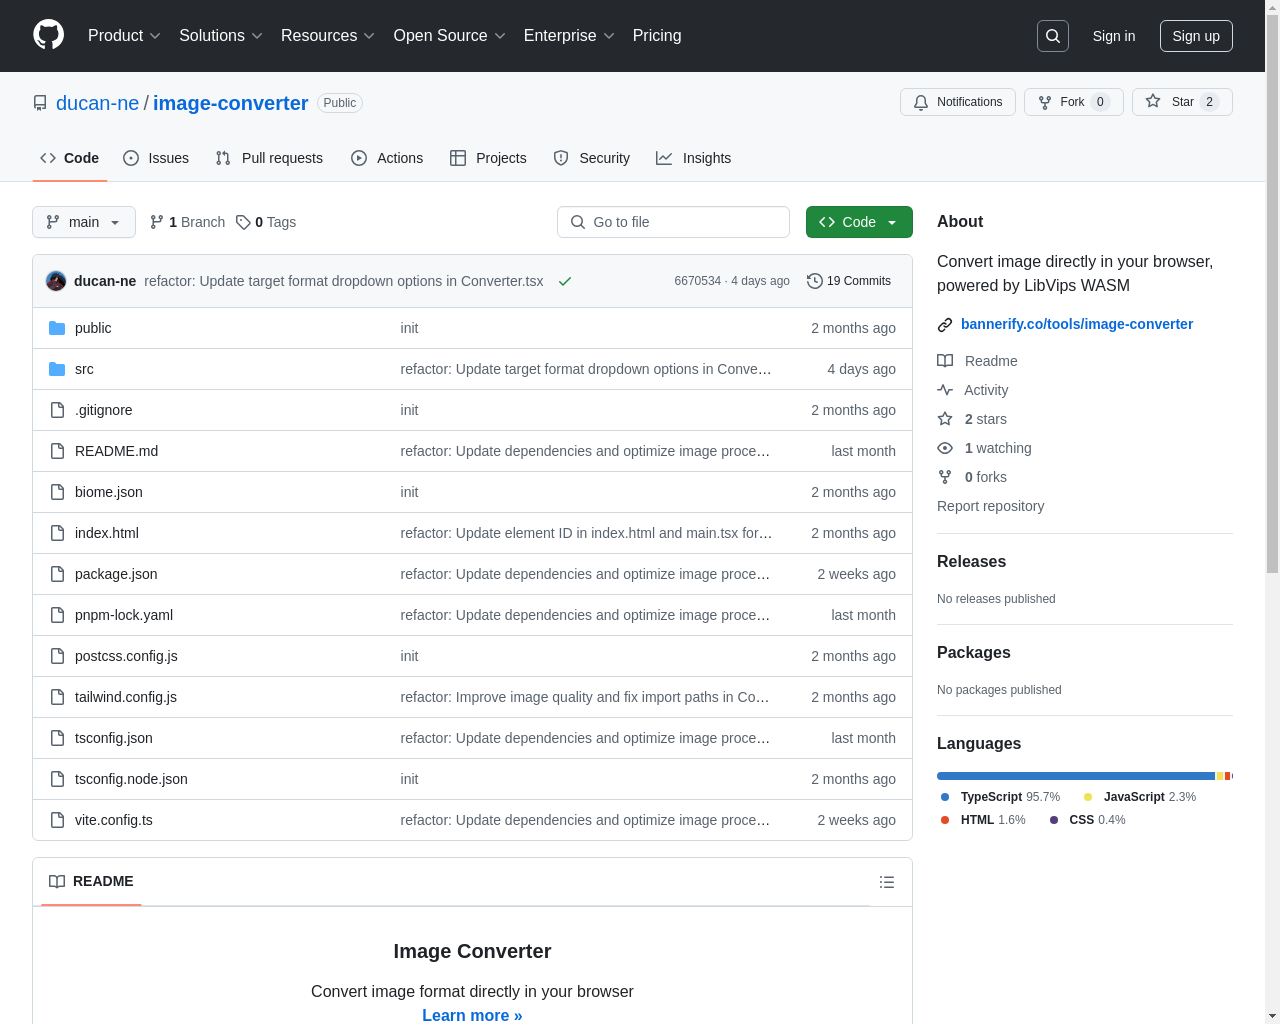Open the Pricing page
This screenshot has height=1024, width=1280.
(x=657, y=36)
